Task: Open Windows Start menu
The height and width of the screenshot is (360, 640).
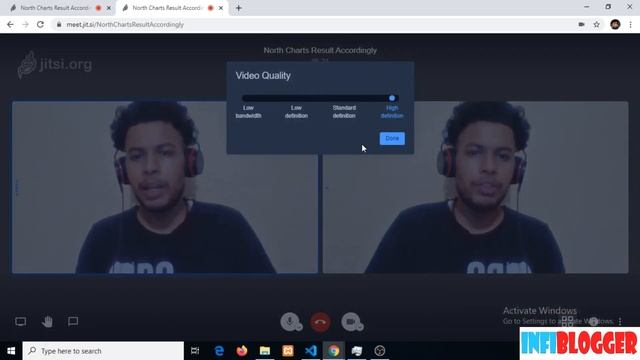Action: [x=11, y=351]
